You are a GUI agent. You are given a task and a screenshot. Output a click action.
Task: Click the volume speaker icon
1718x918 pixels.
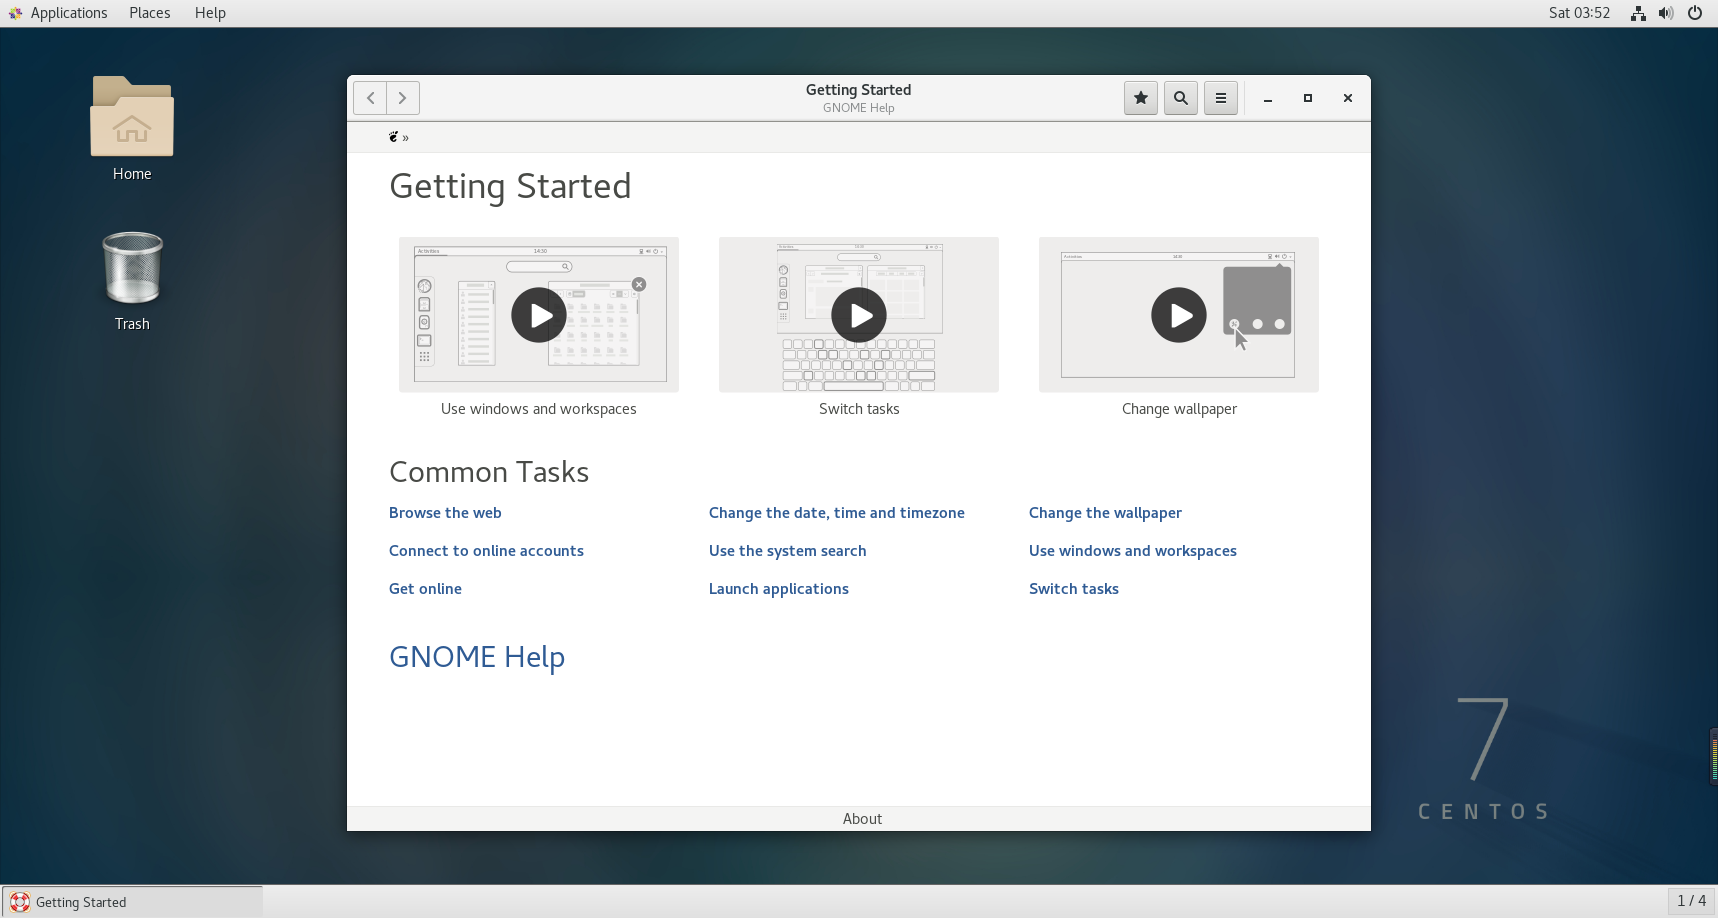click(1666, 13)
